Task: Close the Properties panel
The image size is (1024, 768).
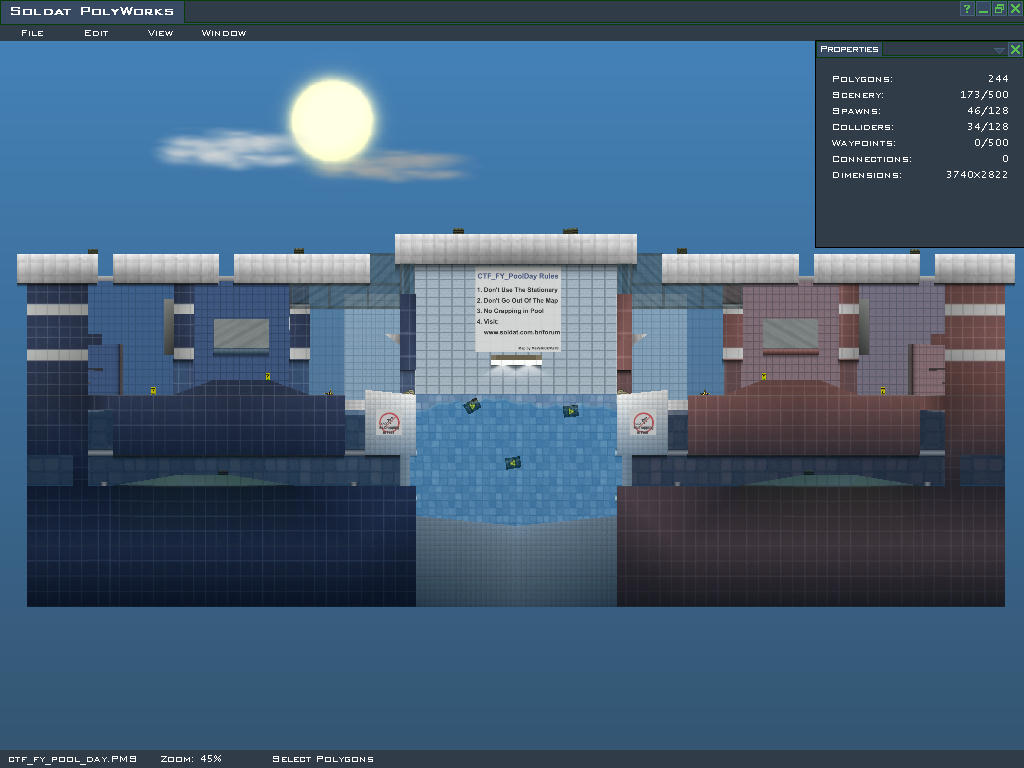Action: click(1015, 49)
